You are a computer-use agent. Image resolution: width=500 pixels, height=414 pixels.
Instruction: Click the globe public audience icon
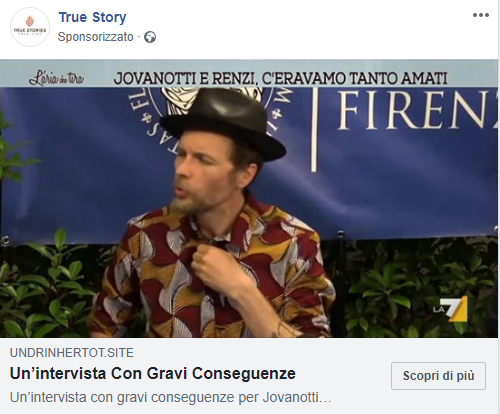point(150,37)
